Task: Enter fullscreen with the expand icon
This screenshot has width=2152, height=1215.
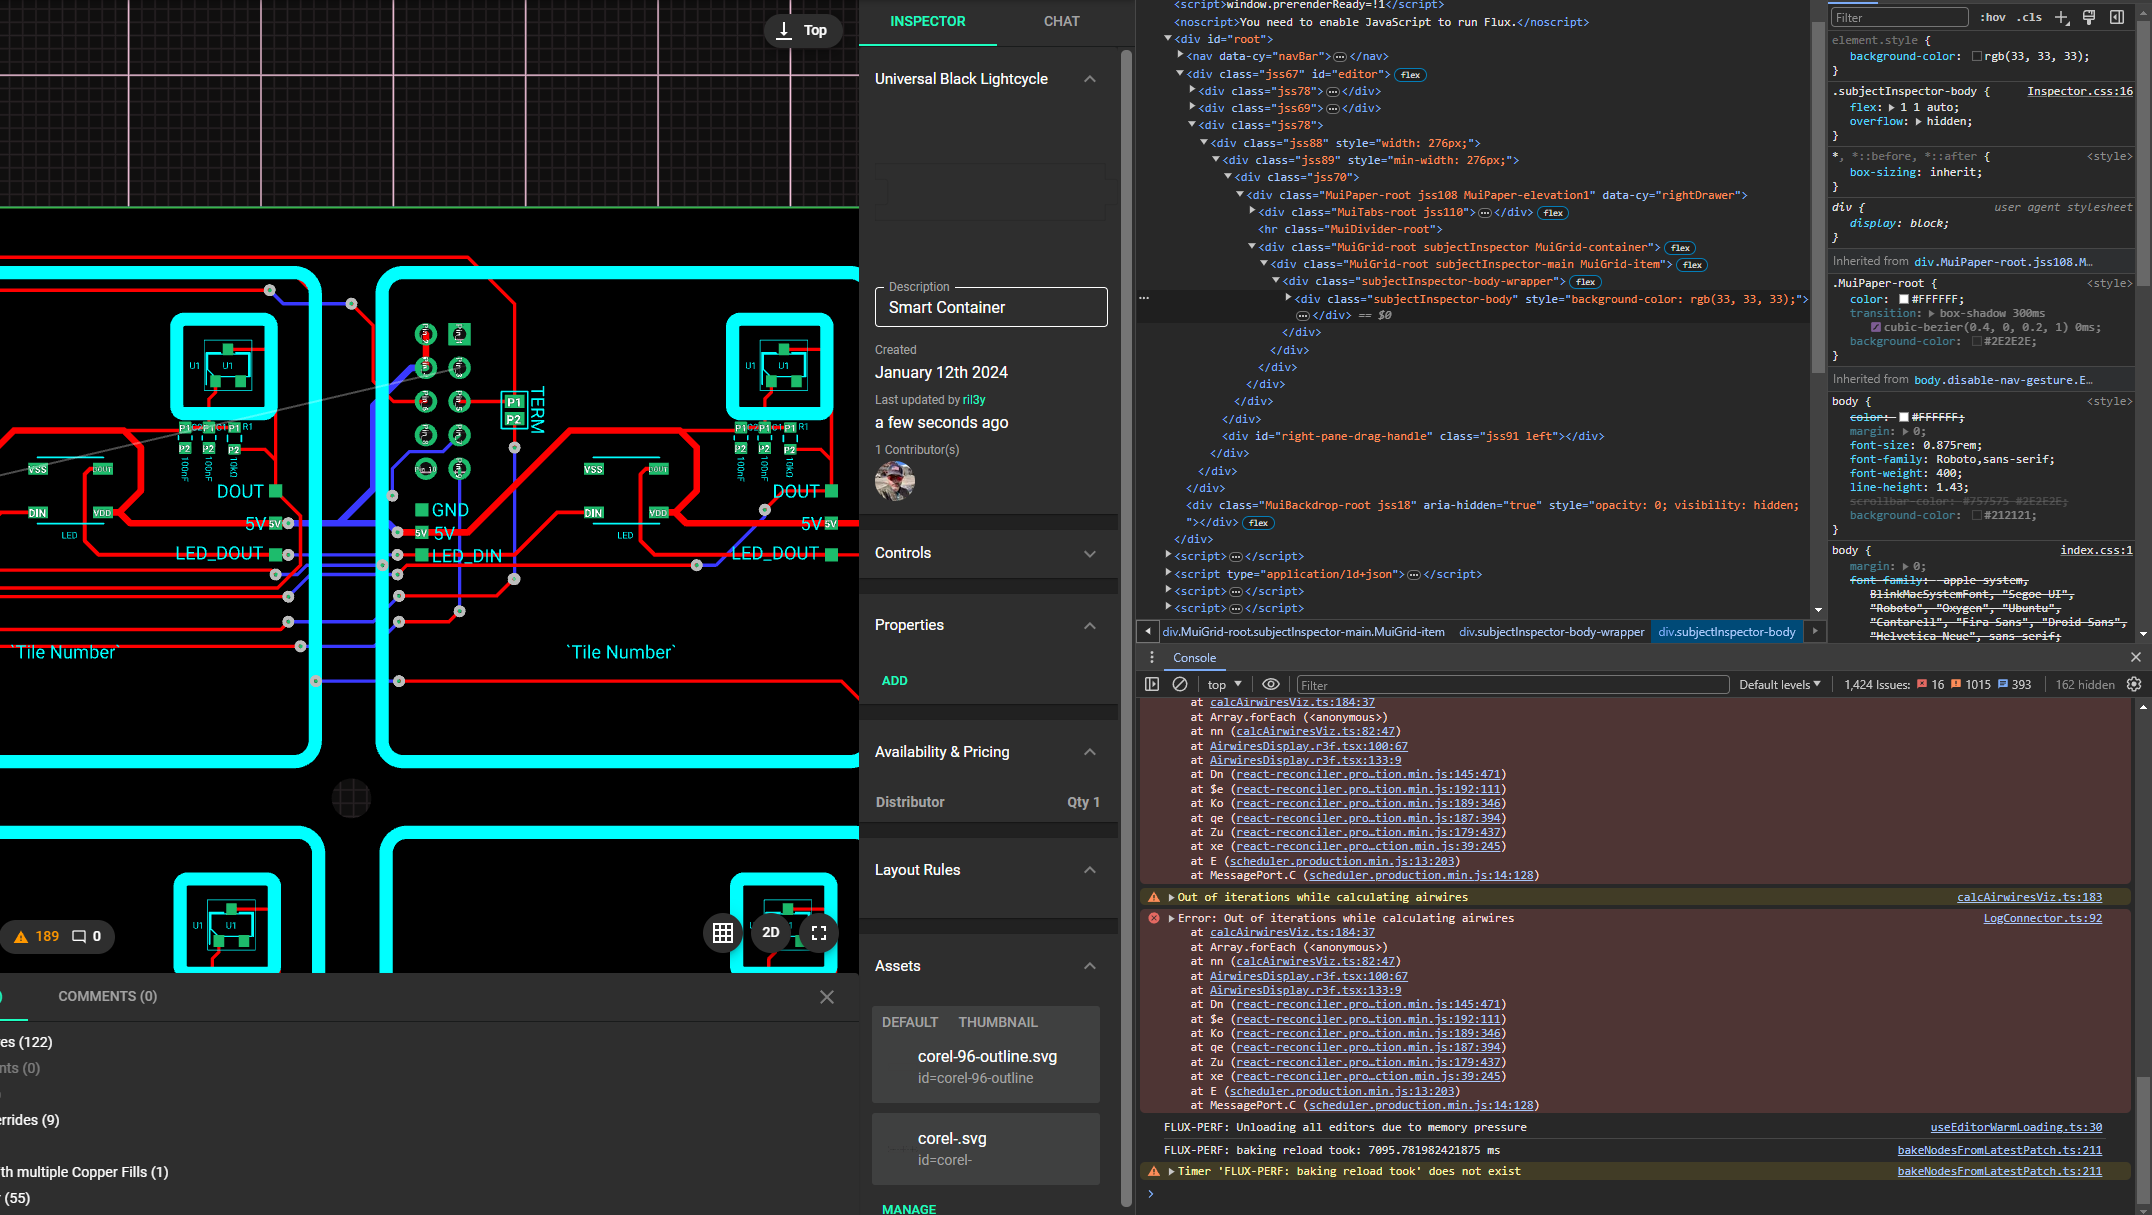Action: point(819,933)
